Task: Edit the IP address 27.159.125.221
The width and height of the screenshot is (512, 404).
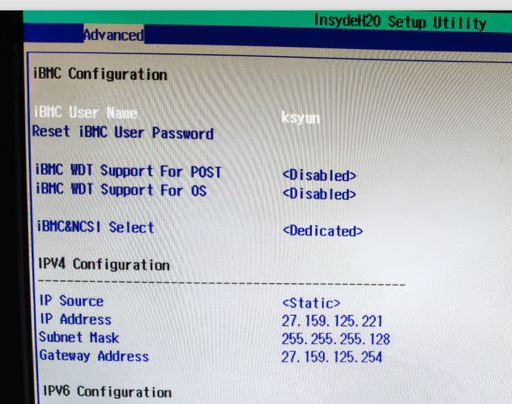Action: (x=332, y=321)
